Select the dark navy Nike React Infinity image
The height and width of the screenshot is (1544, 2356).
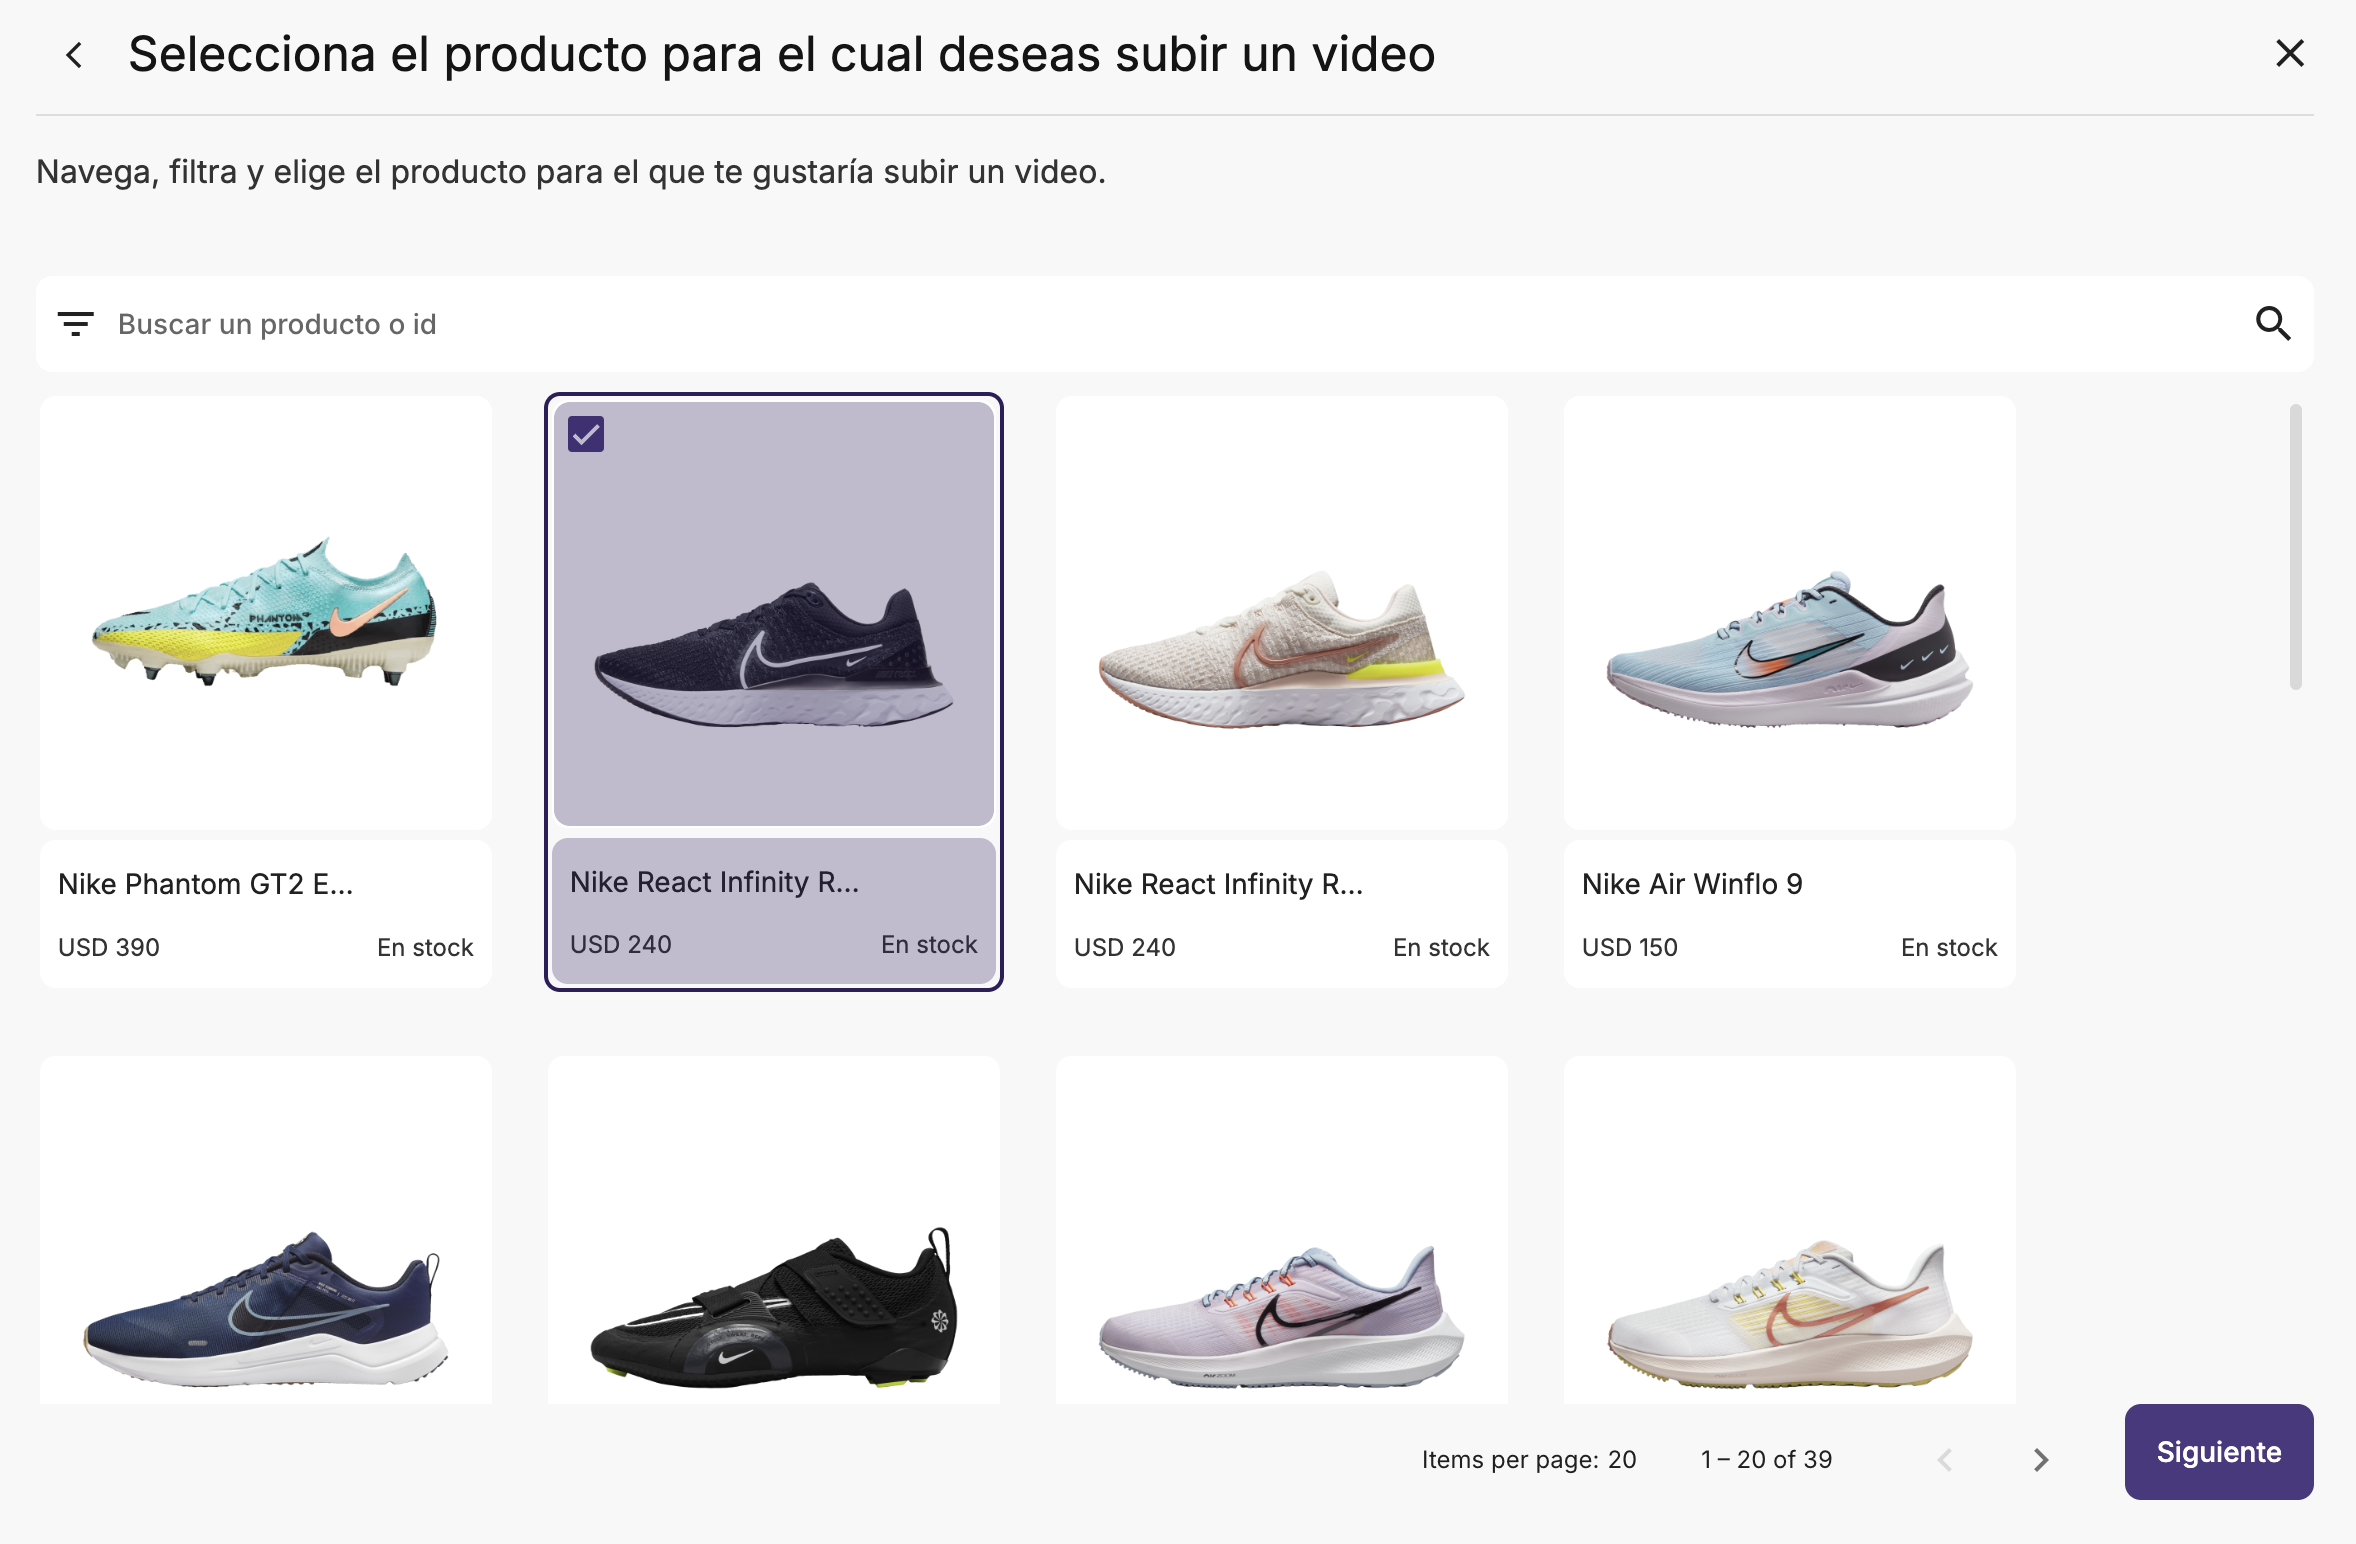[x=774, y=614]
